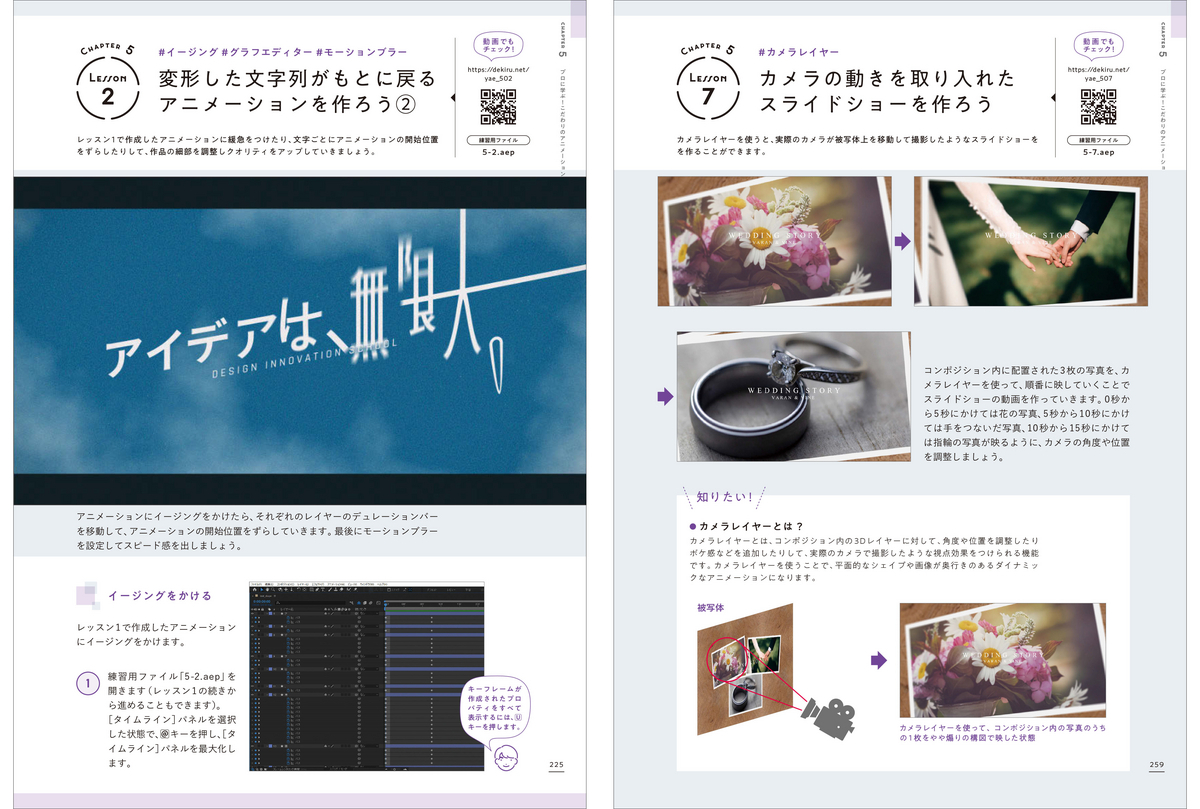The width and height of the screenshot is (1200, 809).
Task: Activate the Zoom tool
Action: (x=271, y=589)
